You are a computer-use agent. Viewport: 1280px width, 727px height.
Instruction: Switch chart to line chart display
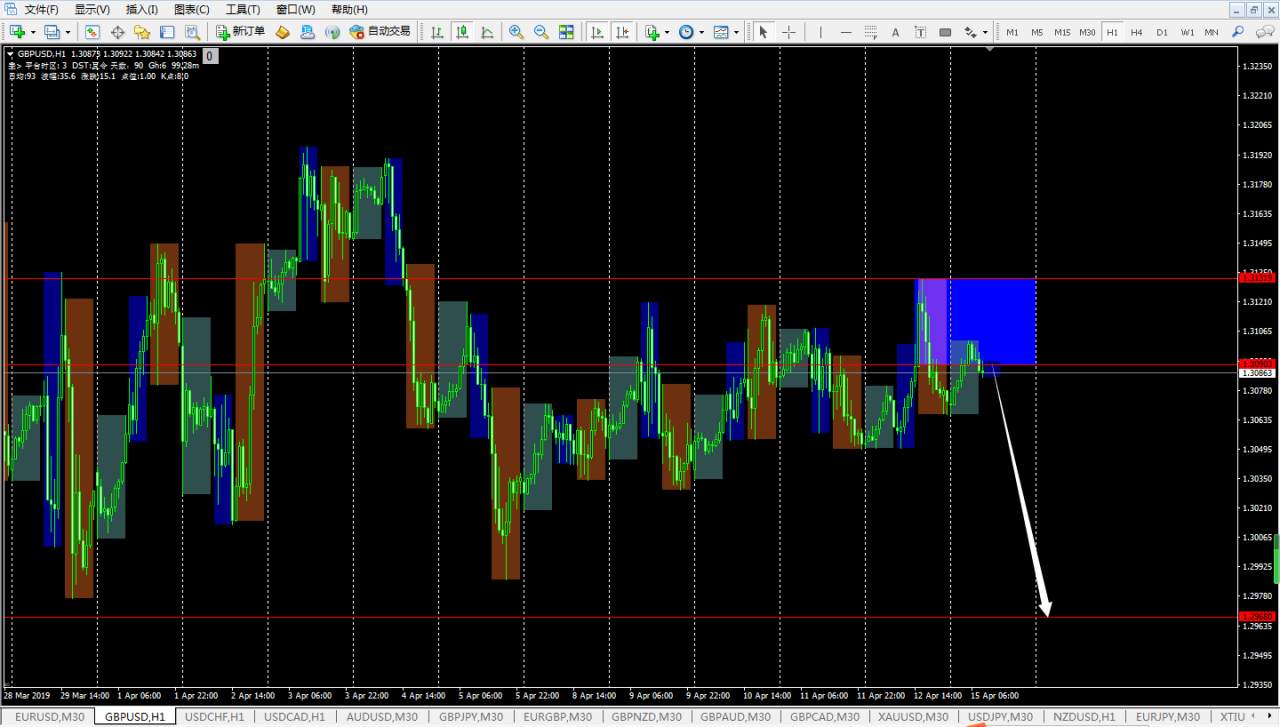click(487, 32)
